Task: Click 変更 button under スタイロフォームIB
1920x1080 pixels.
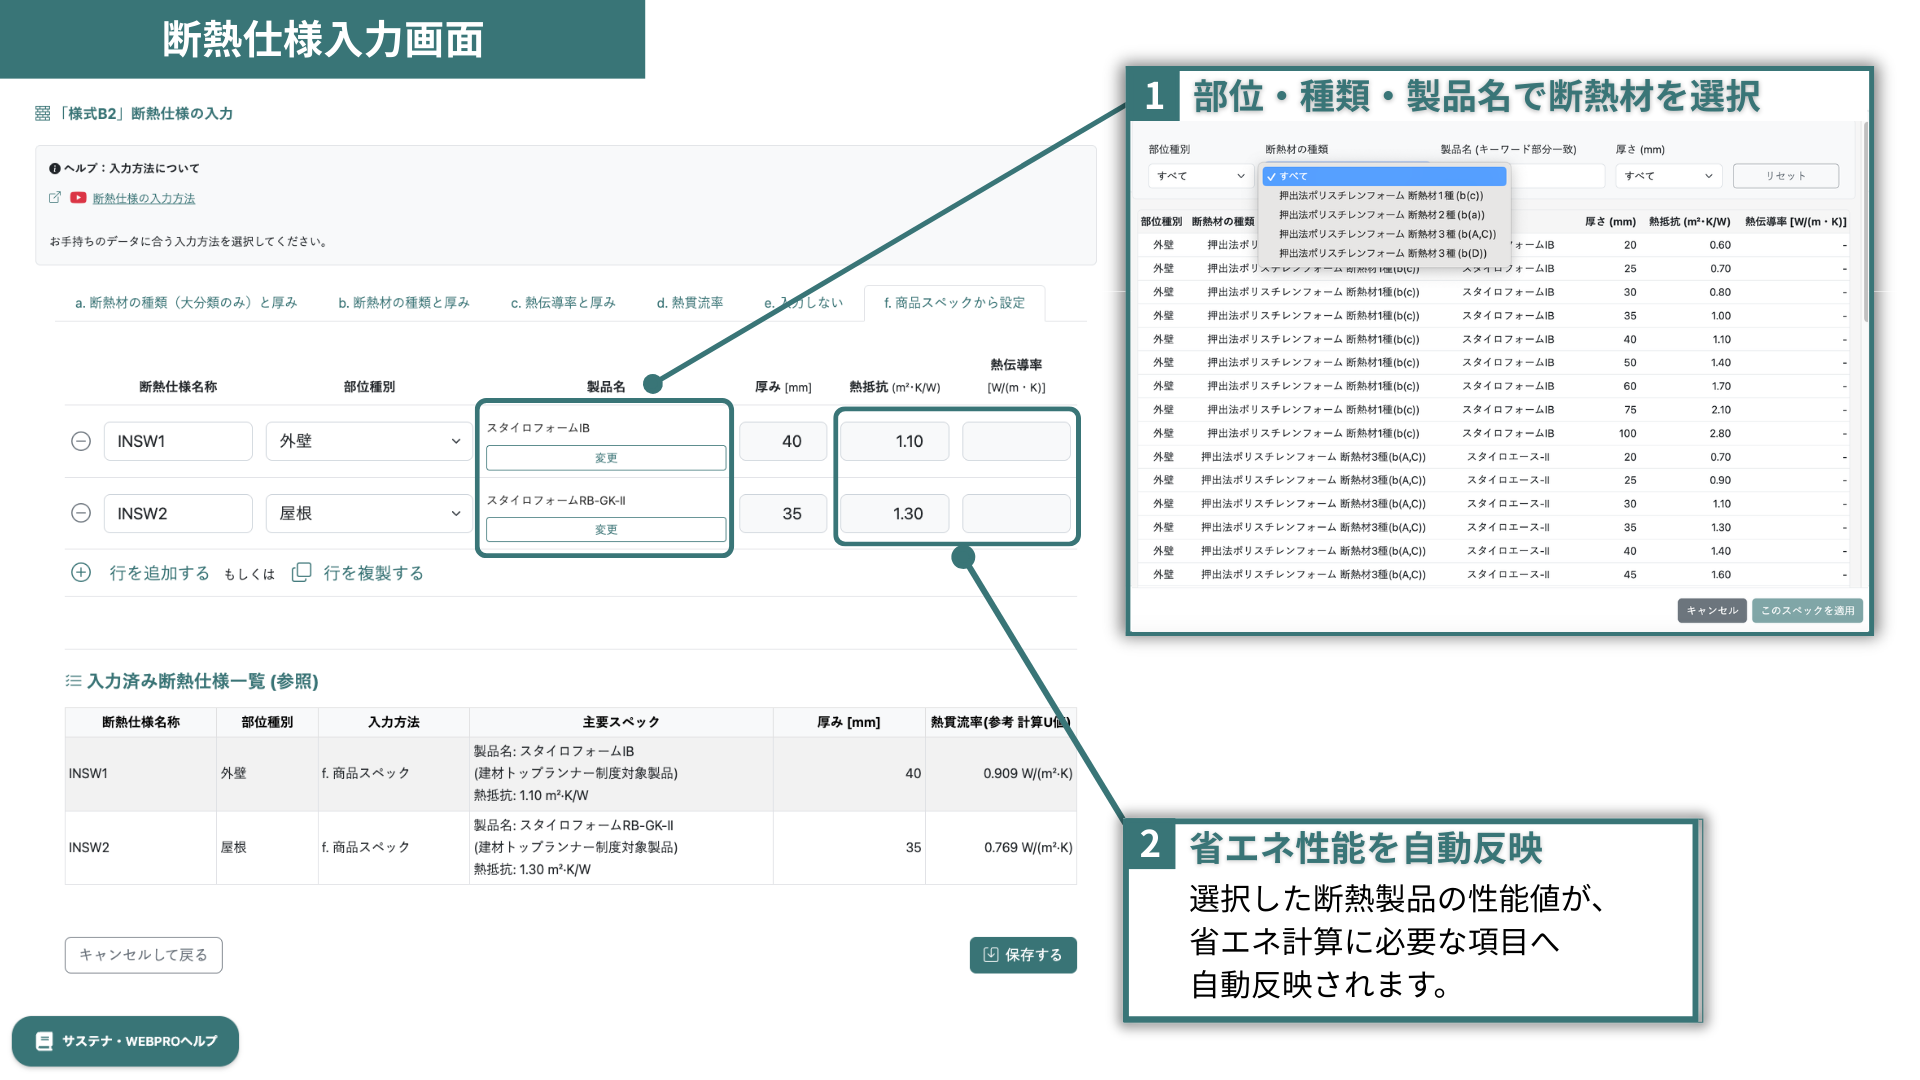Action: click(606, 458)
